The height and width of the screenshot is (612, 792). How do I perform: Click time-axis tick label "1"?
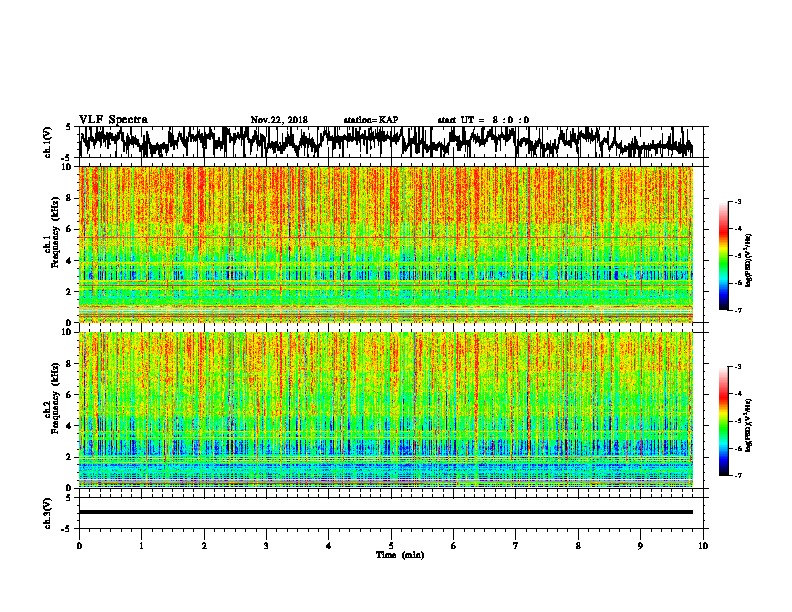(141, 546)
